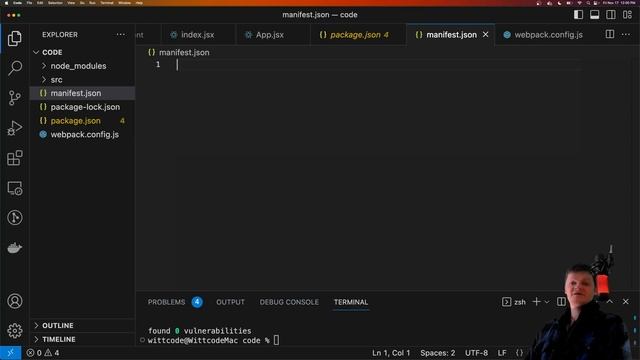
Task: Create a new terminal with plus icon
Action: pos(536,302)
